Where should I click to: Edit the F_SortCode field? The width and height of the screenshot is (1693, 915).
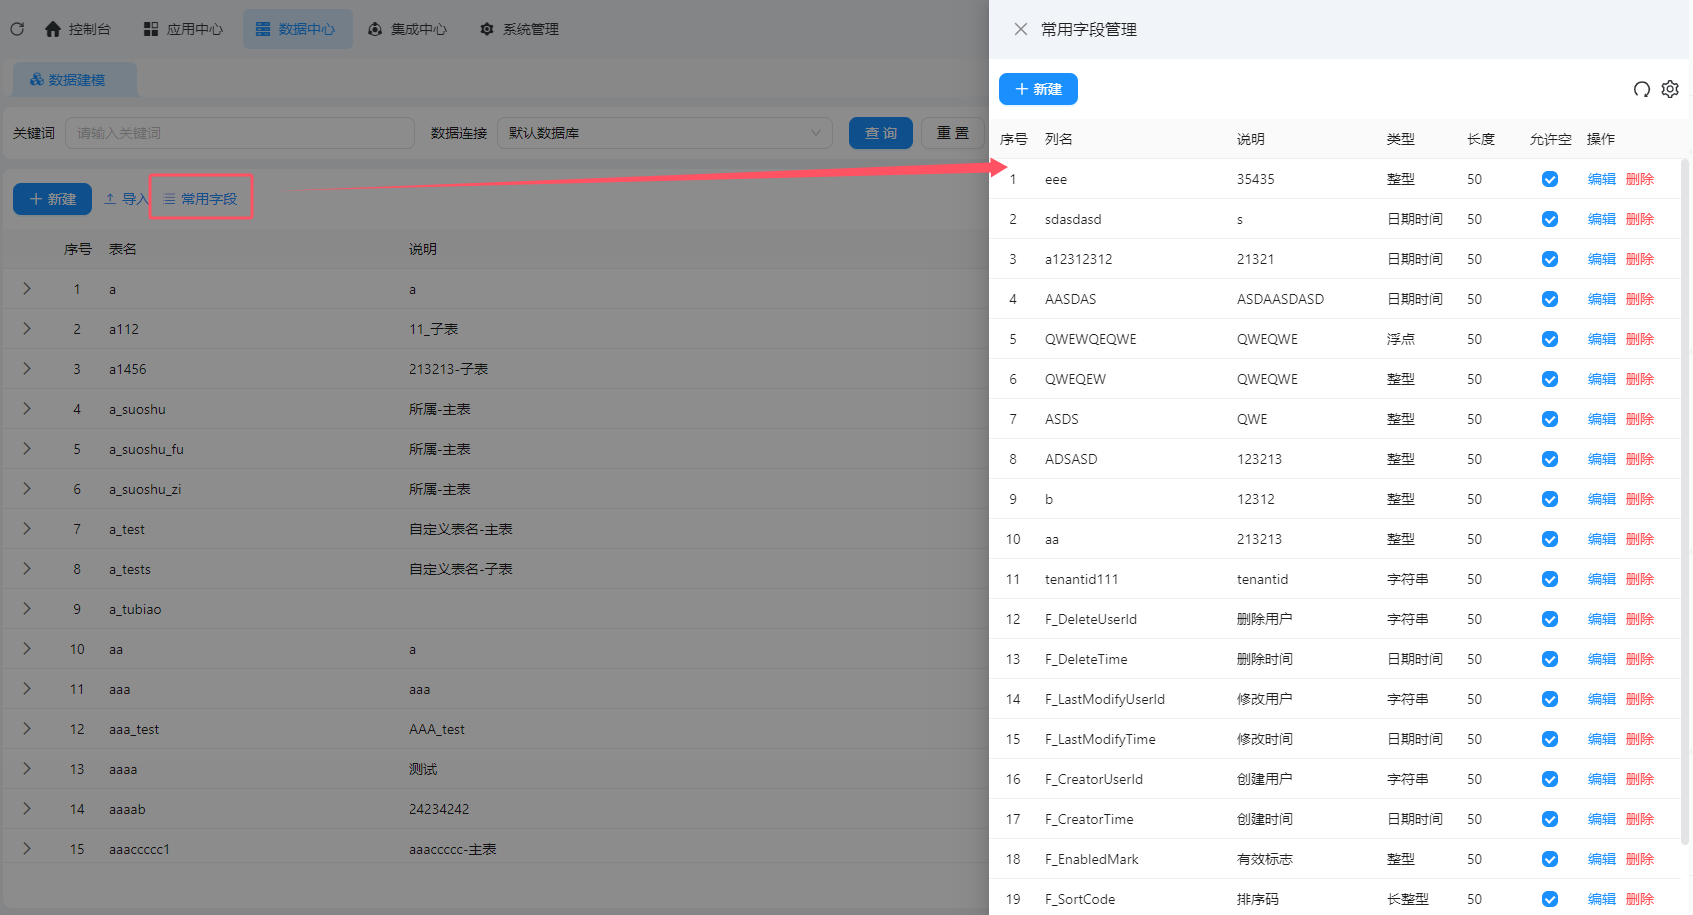tap(1602, 899)
